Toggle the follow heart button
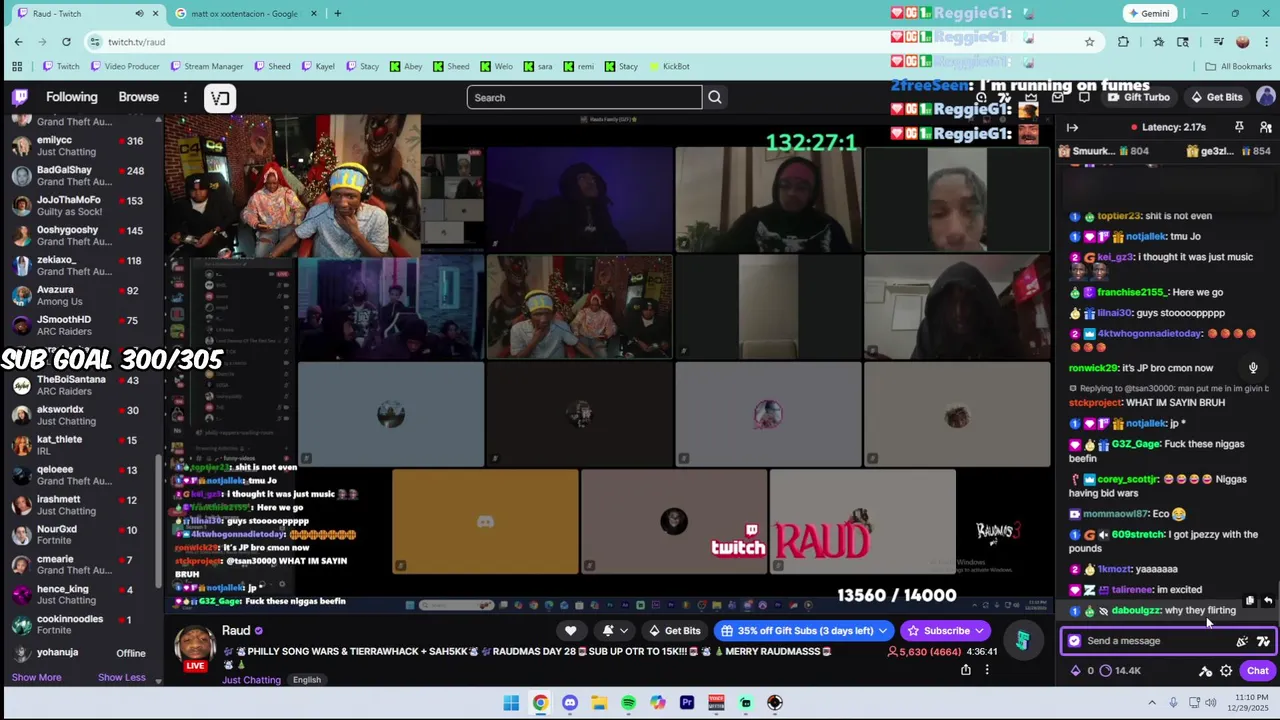 [570, 631]
